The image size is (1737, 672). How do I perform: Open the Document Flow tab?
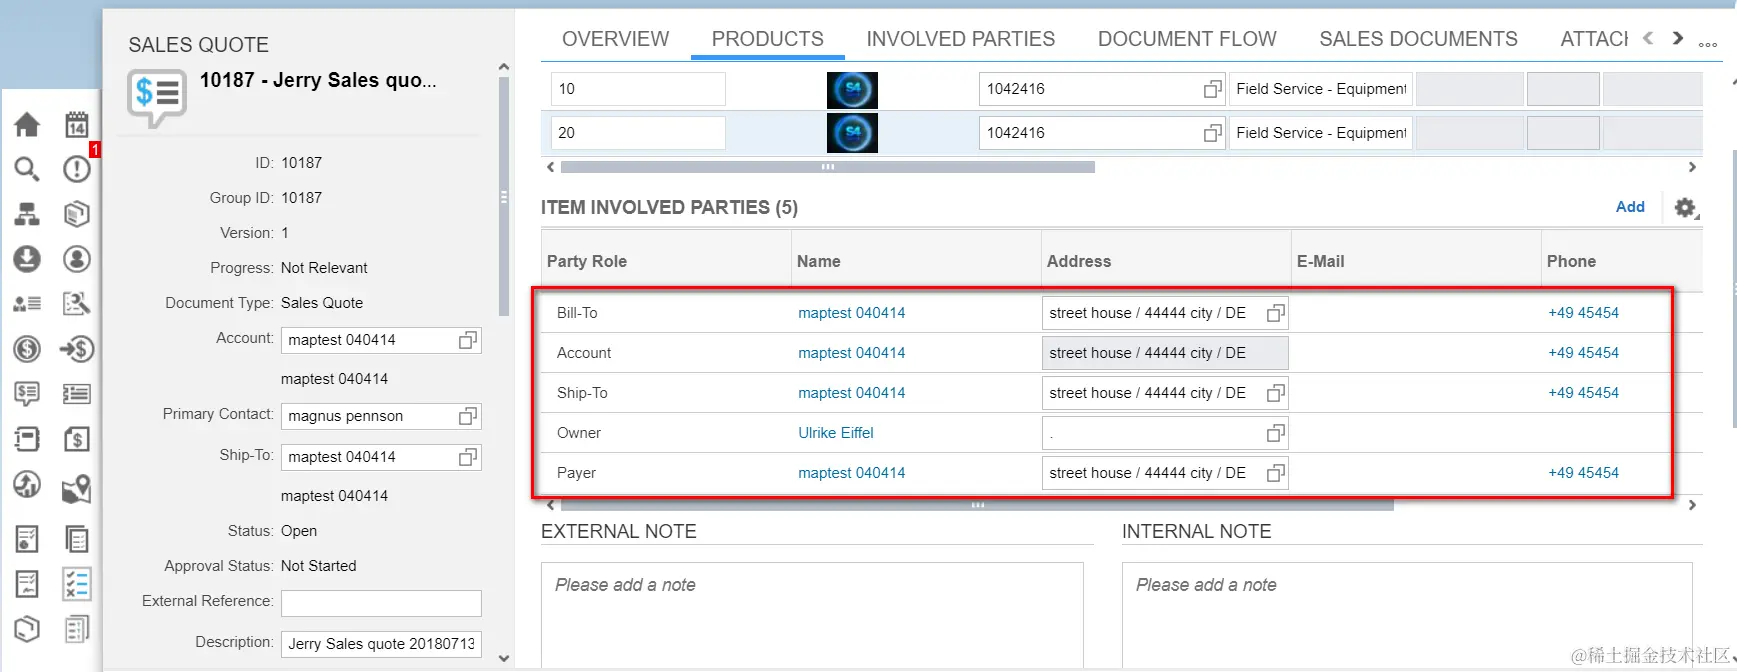(x=1187, y=39)
